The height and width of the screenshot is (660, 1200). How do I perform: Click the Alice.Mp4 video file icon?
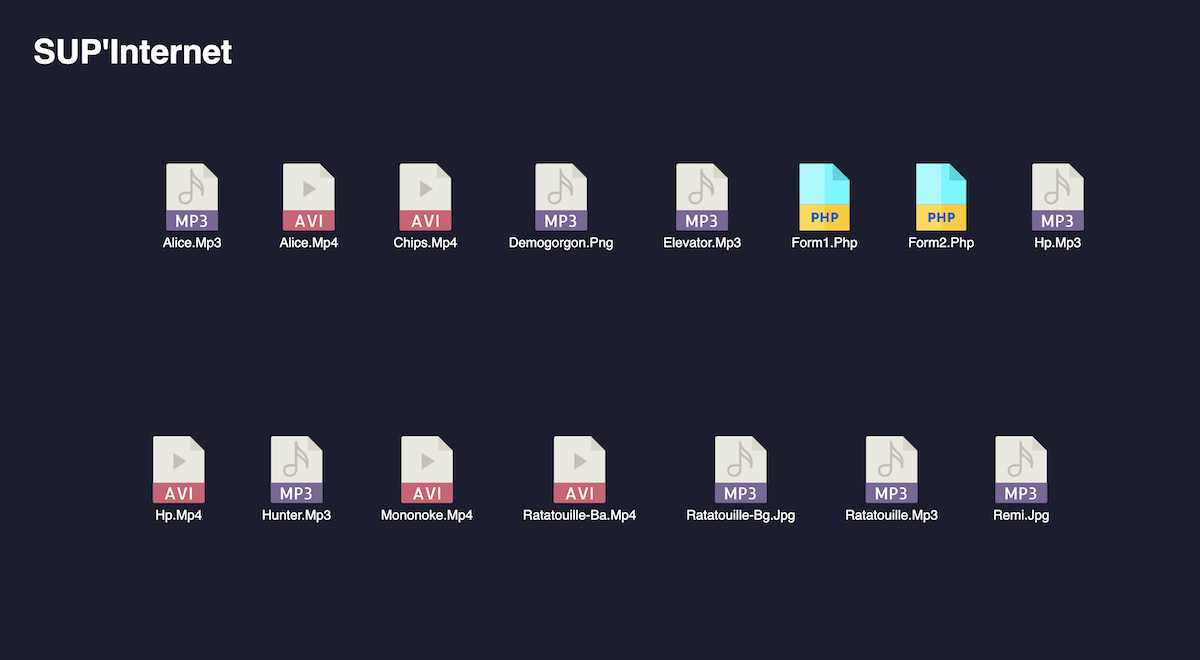[x=309, y=197]
